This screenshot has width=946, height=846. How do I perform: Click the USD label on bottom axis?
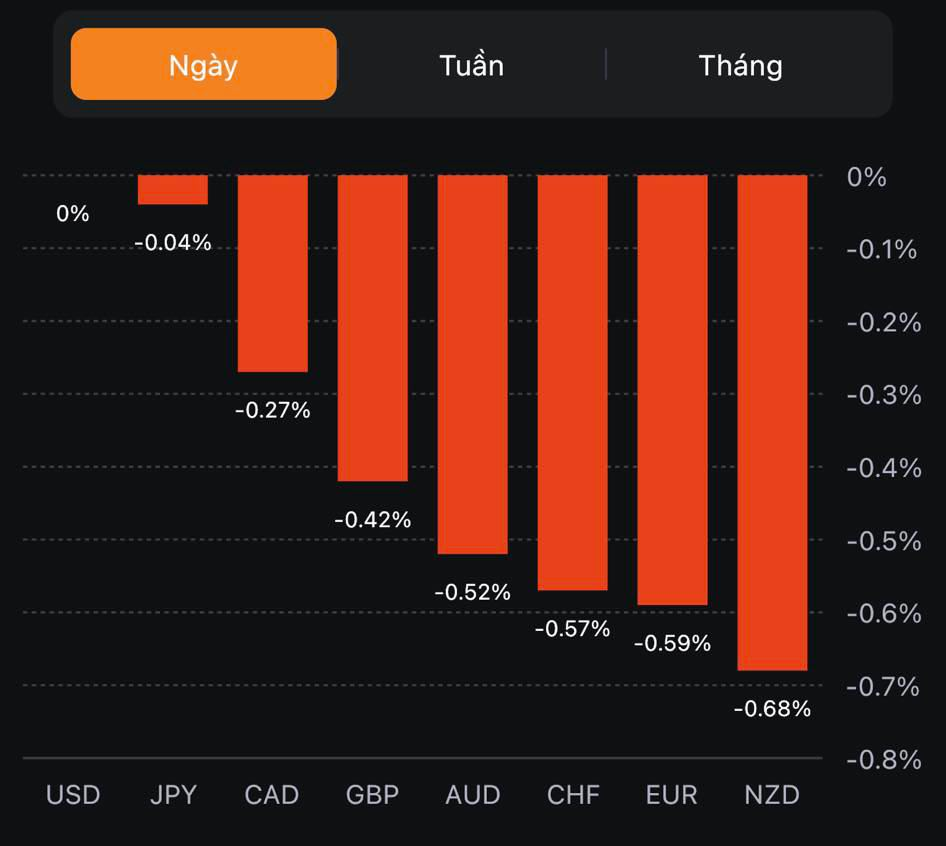(73, 795)
